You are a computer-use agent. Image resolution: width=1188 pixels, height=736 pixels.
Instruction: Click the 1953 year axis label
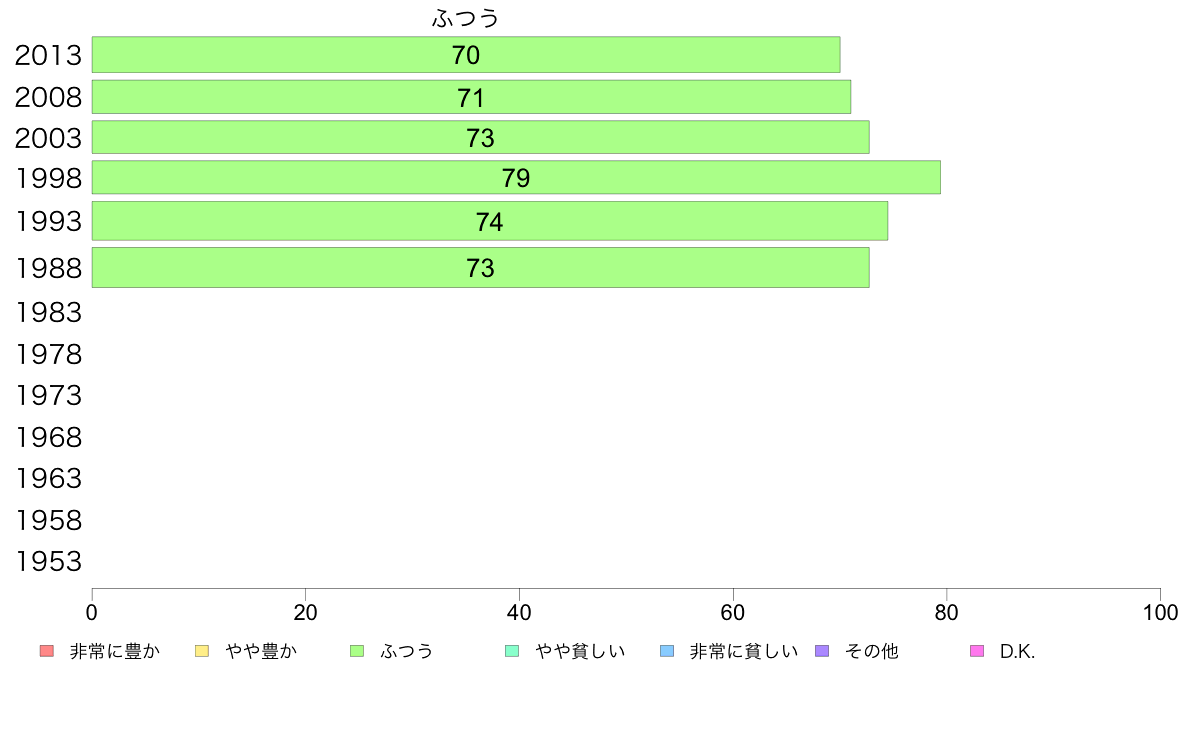coord(48,562)
